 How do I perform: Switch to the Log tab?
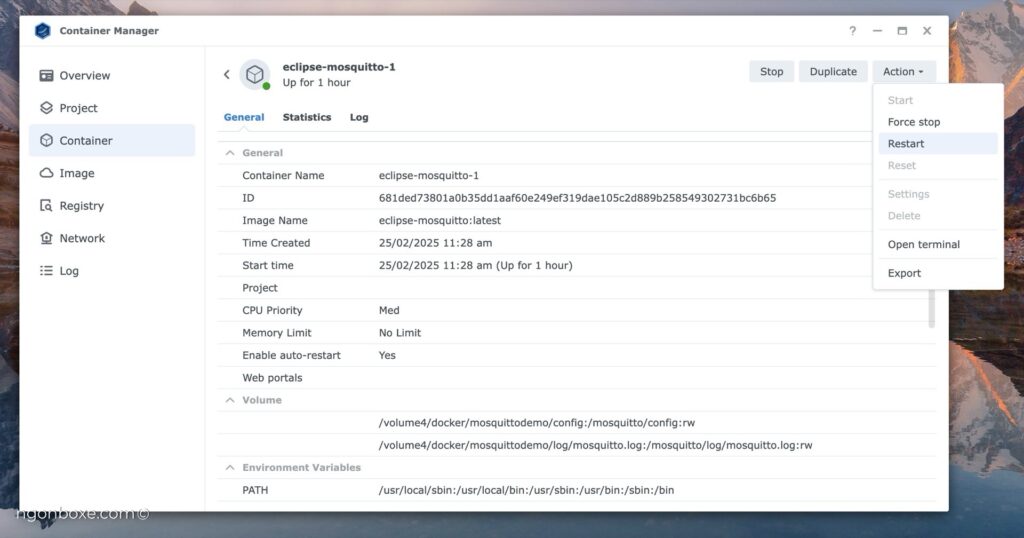(359, 118)
